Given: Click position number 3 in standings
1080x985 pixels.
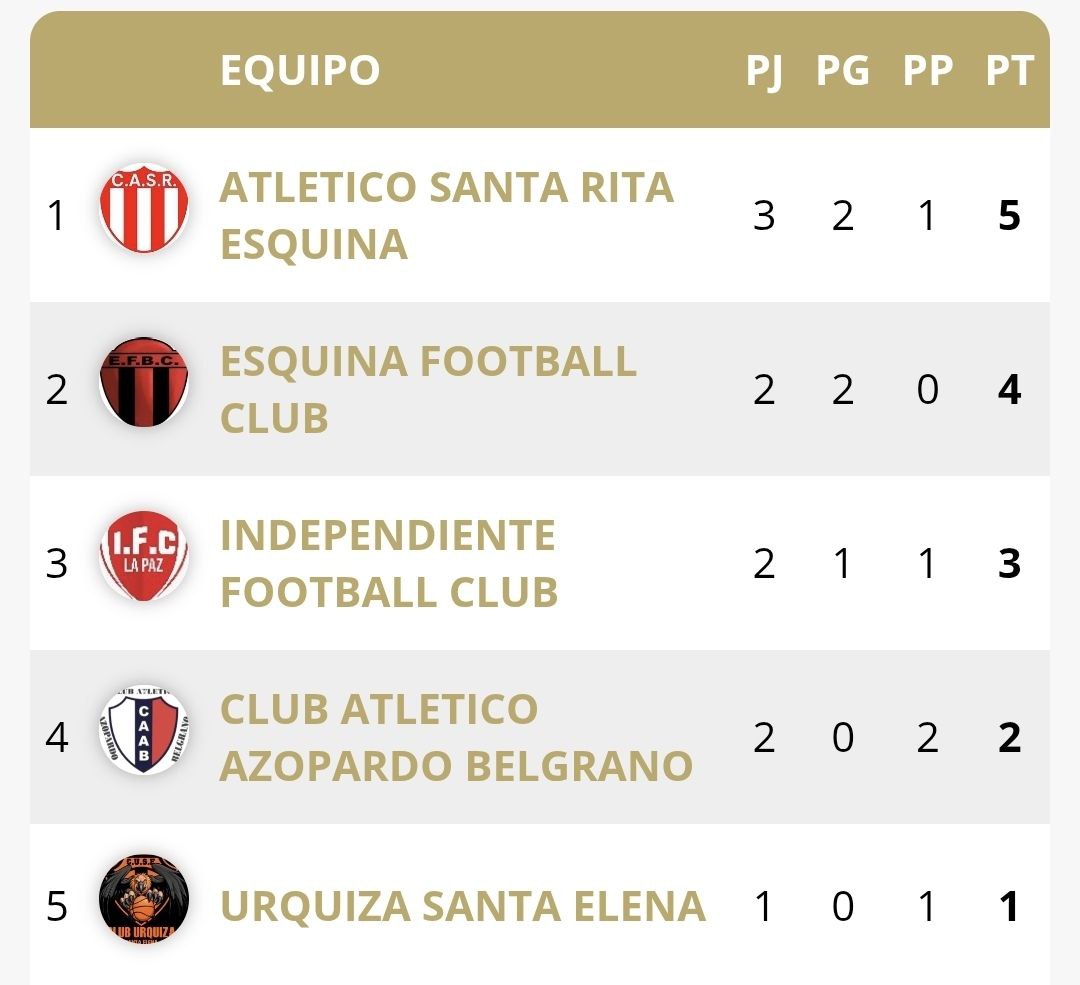Looking at the screenshot, I should 57,563.
